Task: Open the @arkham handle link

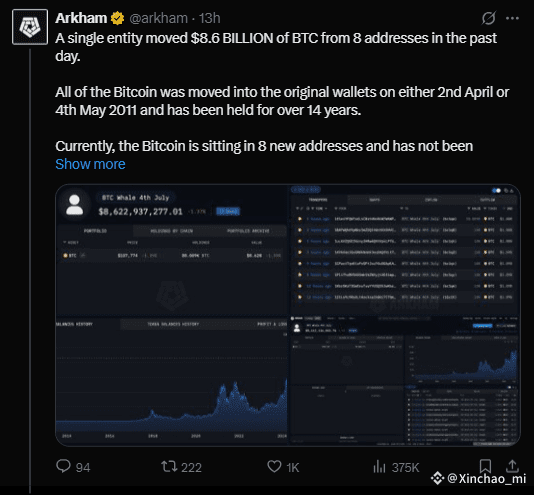Action: point(158,18)
